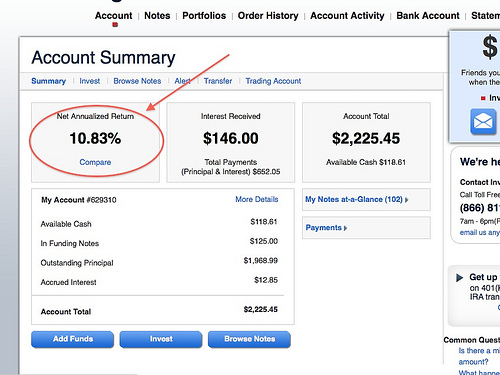Open Account Activity in top navigation
Screen dimensions: 500x375
(347, 16)
